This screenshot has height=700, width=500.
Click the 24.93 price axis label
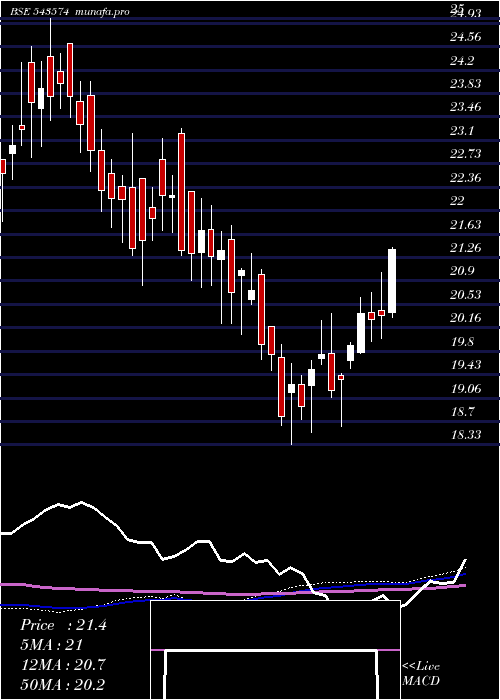465,14
